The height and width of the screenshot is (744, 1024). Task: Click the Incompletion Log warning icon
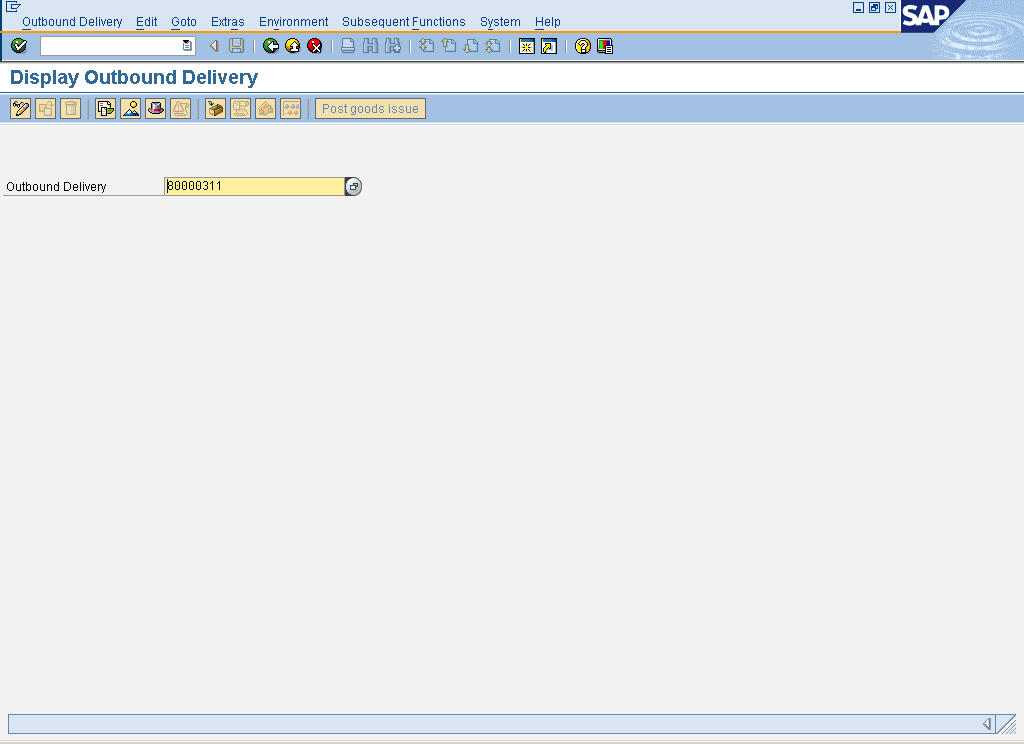[x=180, y=108]
